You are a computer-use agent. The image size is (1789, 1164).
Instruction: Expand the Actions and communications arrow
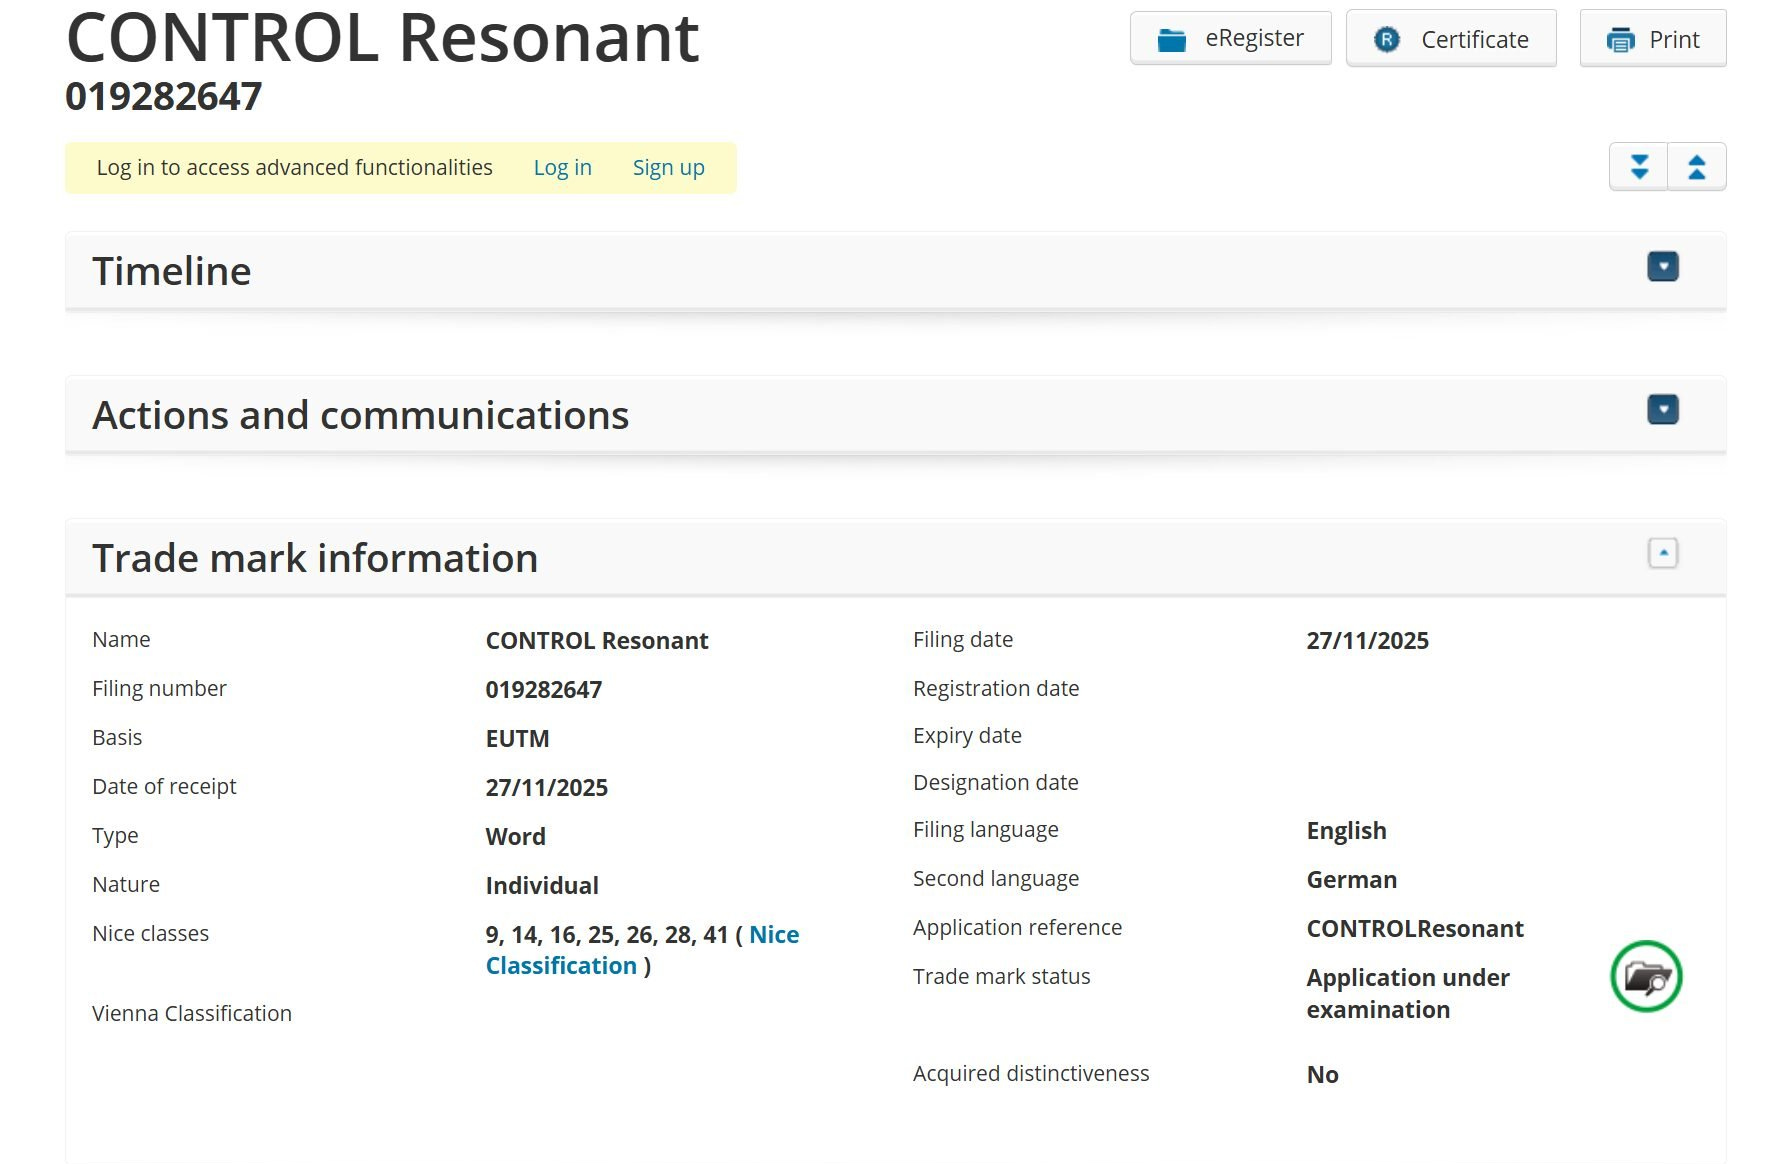(x=1662, y=410)
